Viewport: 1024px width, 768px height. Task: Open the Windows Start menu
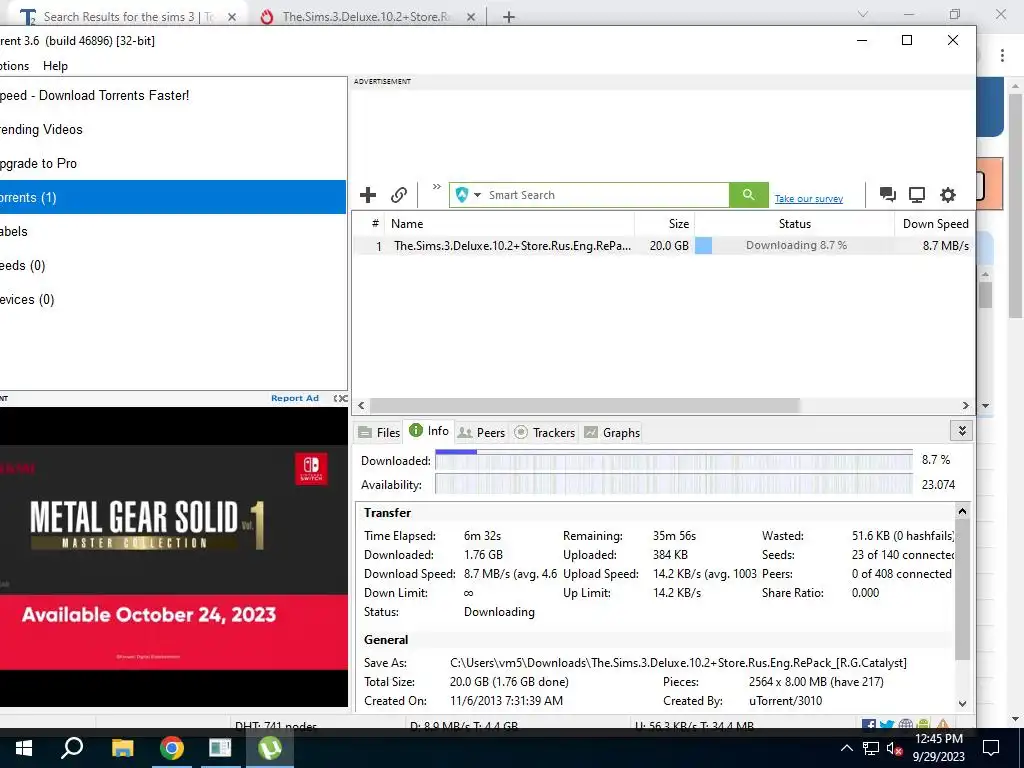[x=23, y=748]
